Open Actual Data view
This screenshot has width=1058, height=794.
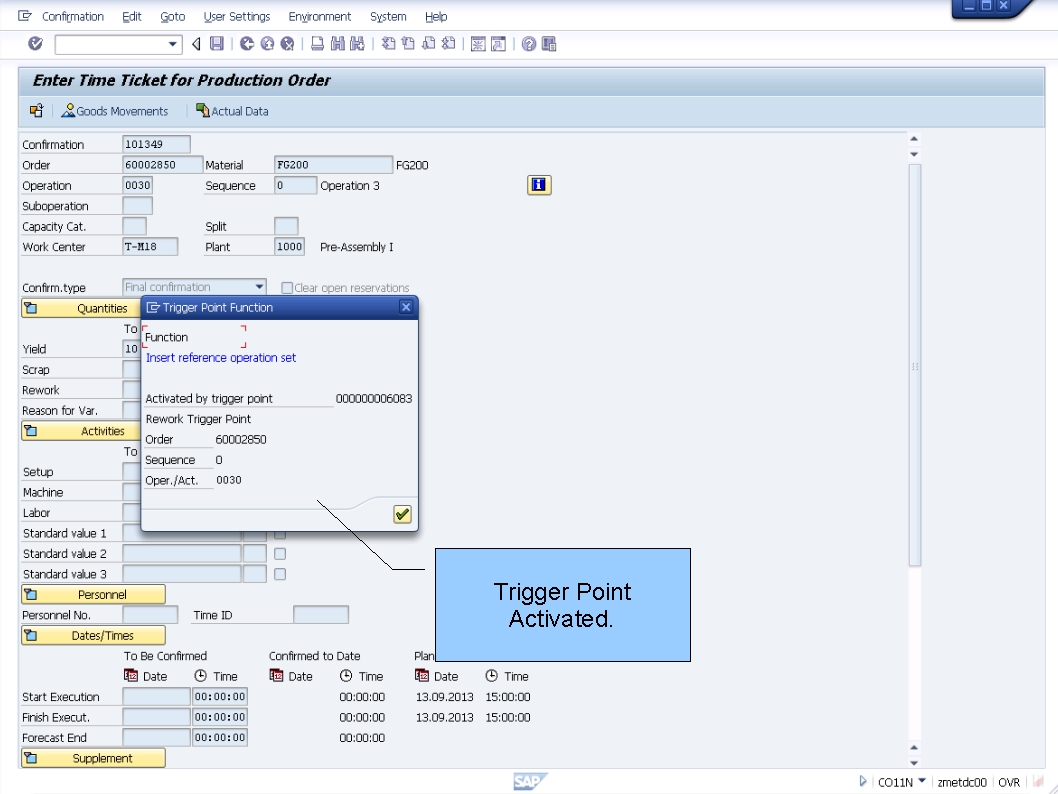pyautogui.click(x=232, y=111)
